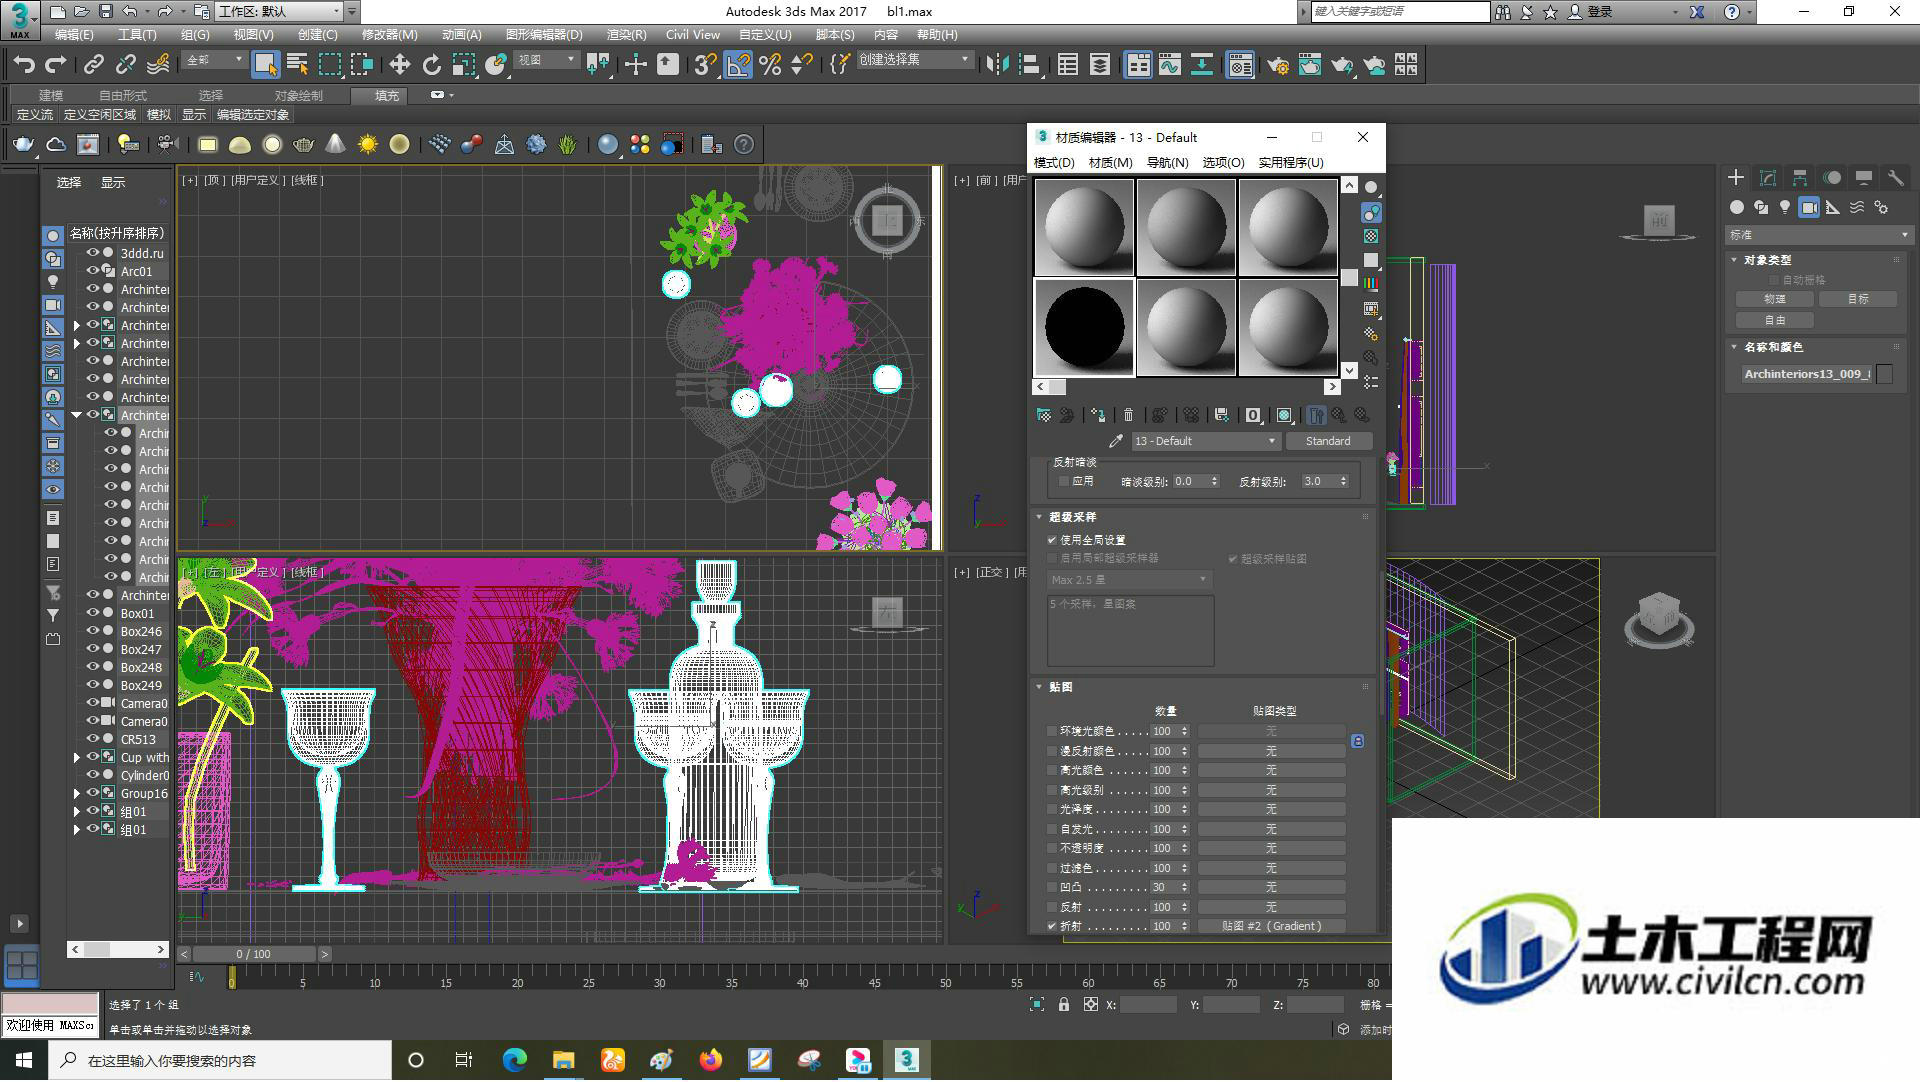Click the Pick Material eyedropper

click(1116, 441)
